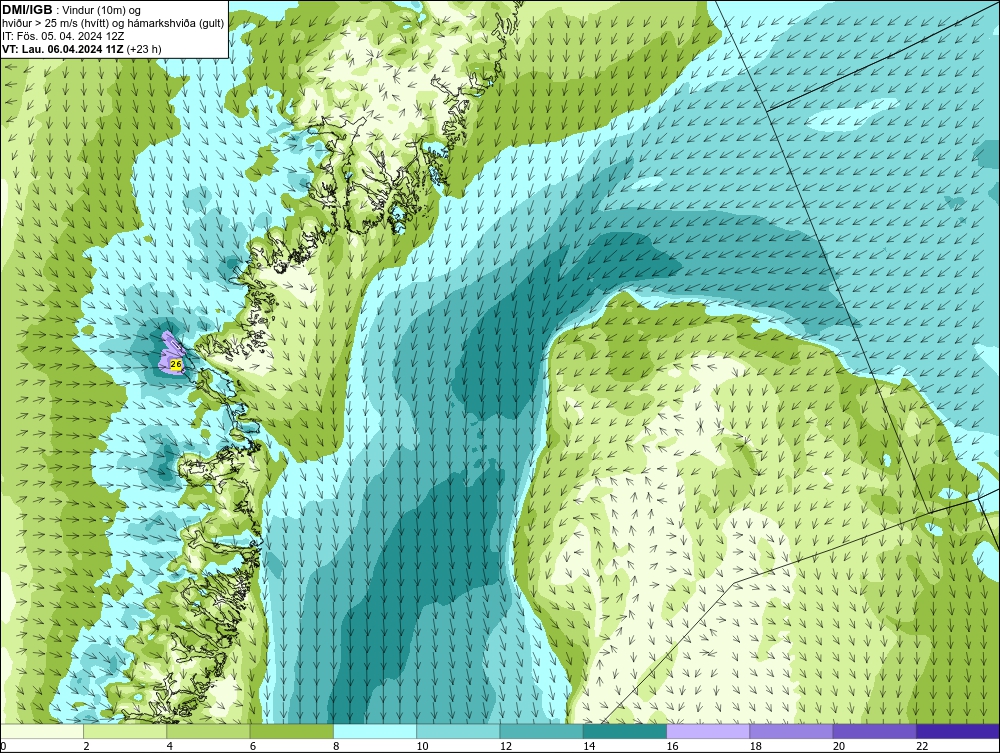Pick the 20–22 m/s purple swatch
Image resolution: width=1000 pixels, height=753 pixels.
coord(874,731)
